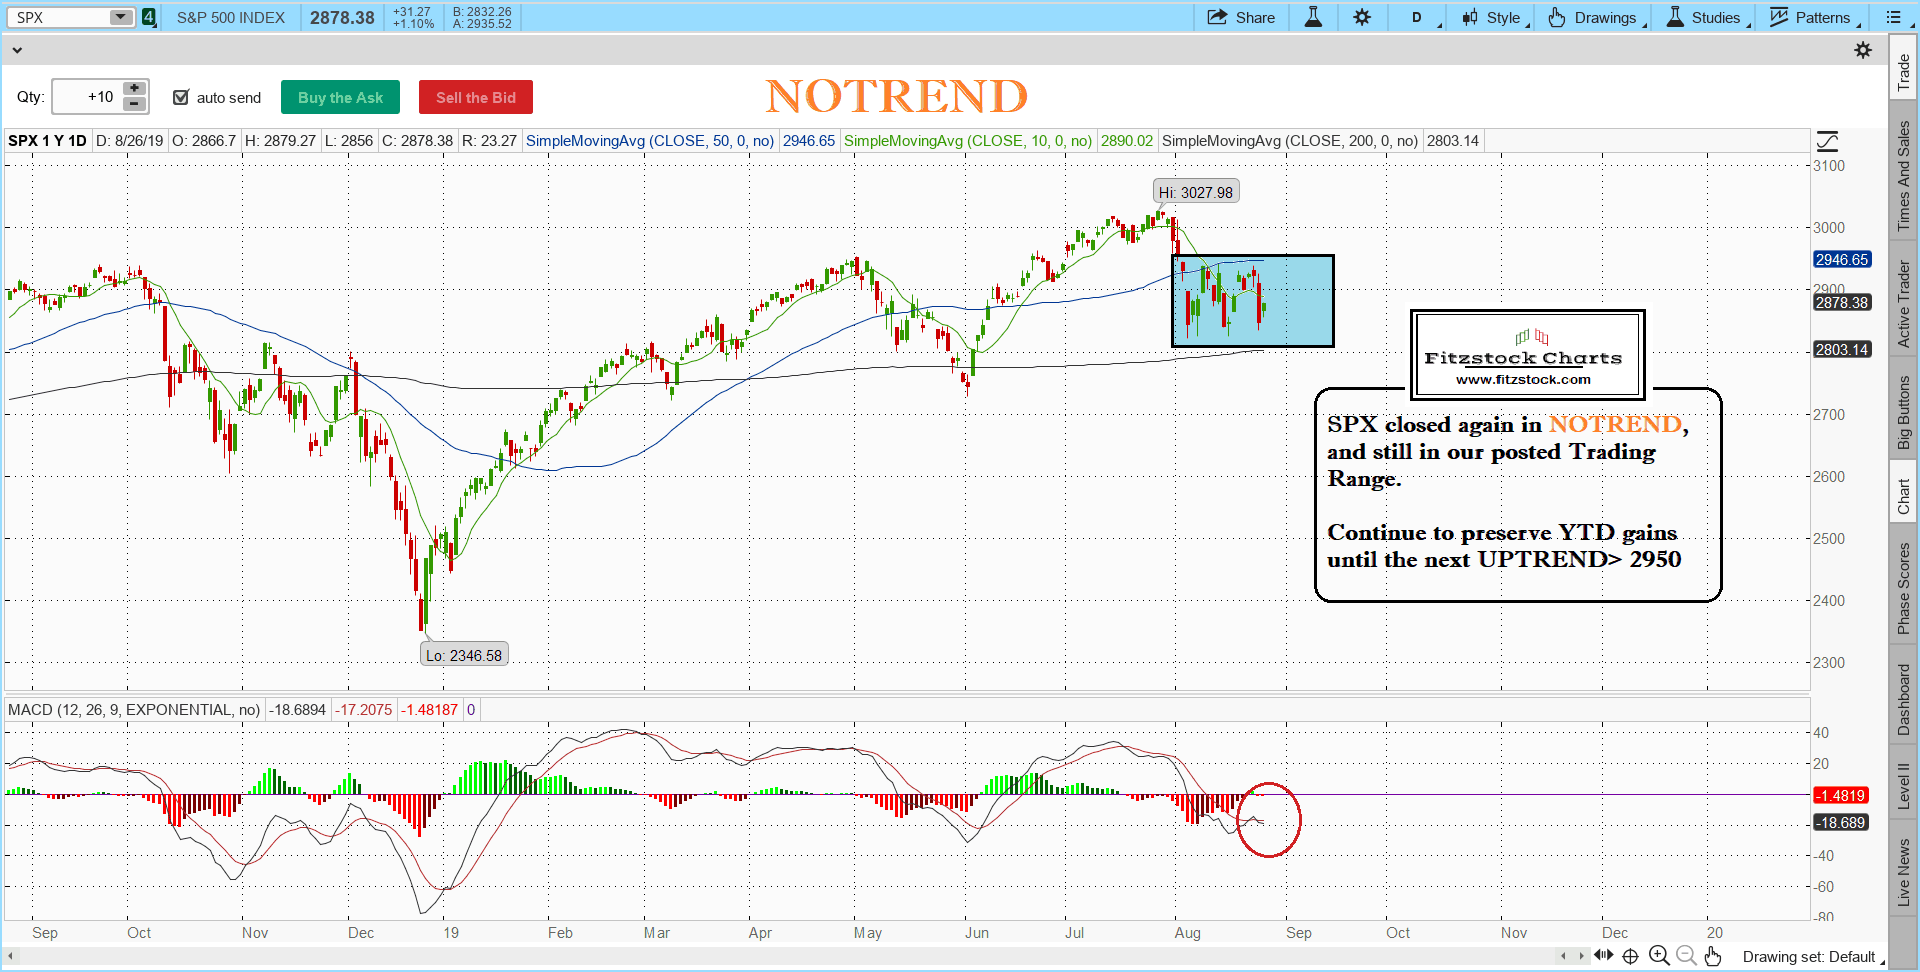Click the expand time axis arrows icon
Screen dimensions: 1920x972
(1604, 956)
